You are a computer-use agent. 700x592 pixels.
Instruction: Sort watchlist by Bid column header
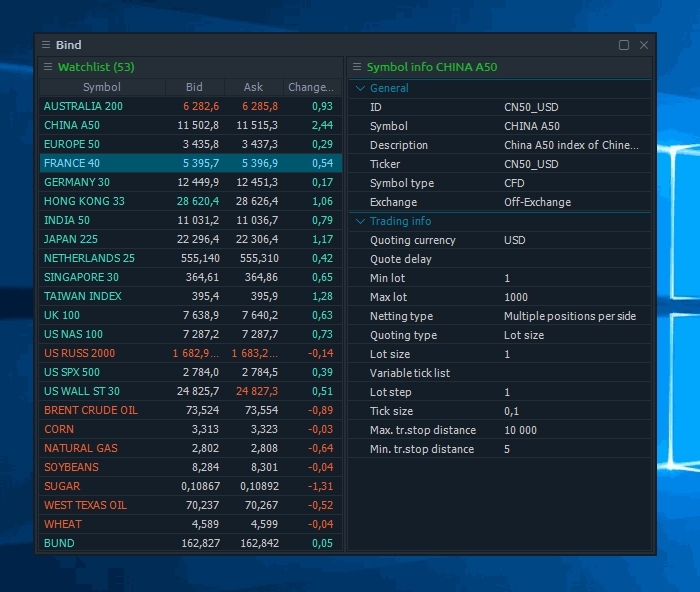pos(194,87)
